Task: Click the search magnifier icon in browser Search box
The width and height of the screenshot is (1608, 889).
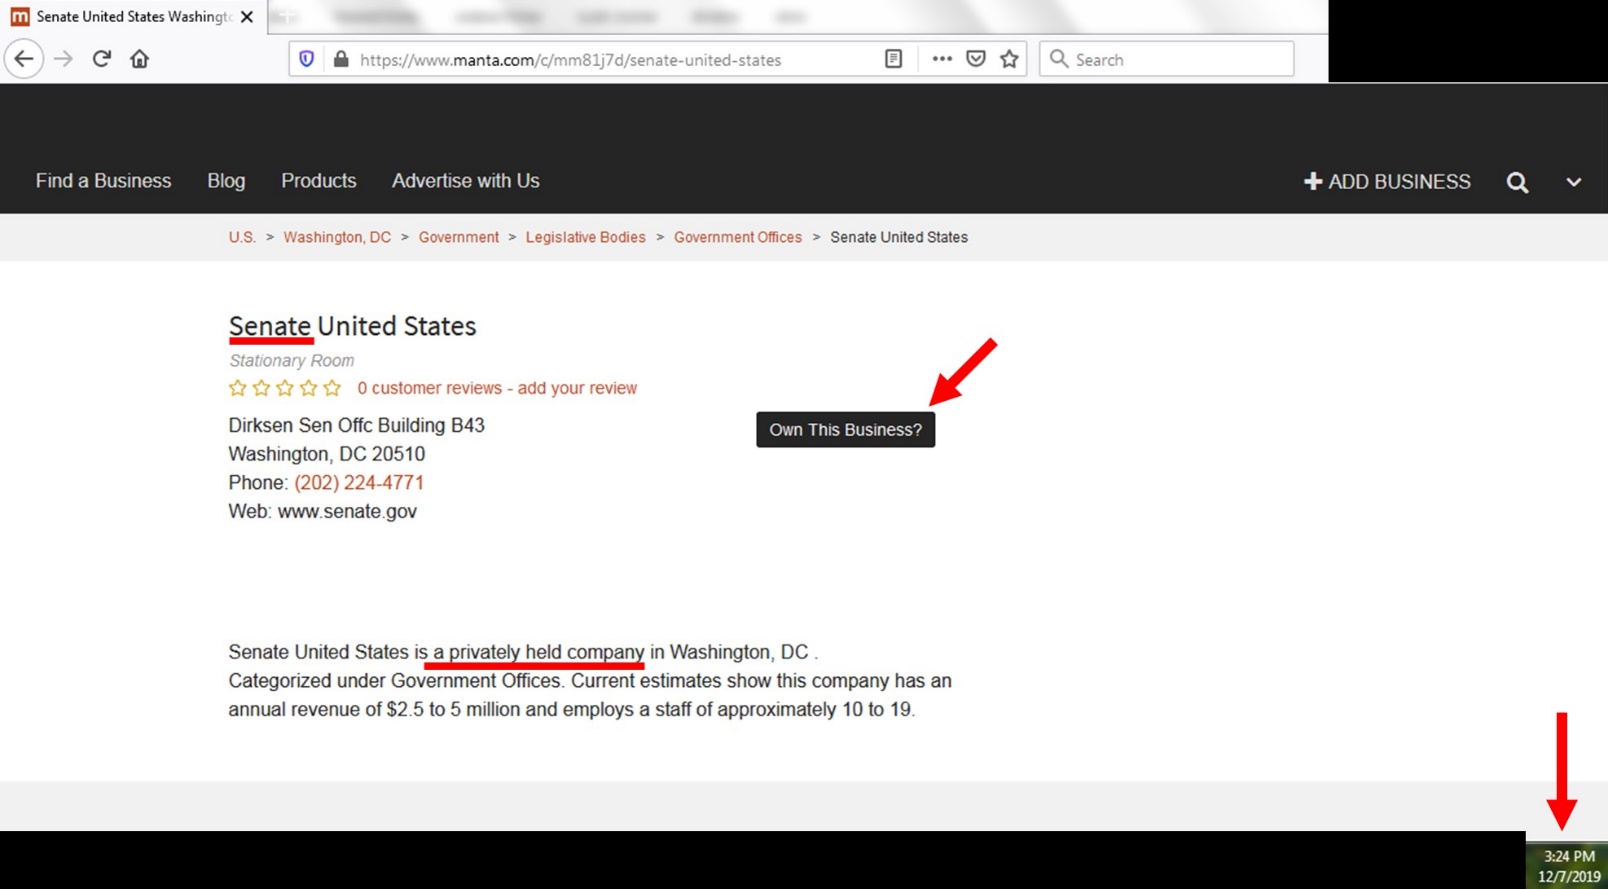Action: tap(1058, 59)
